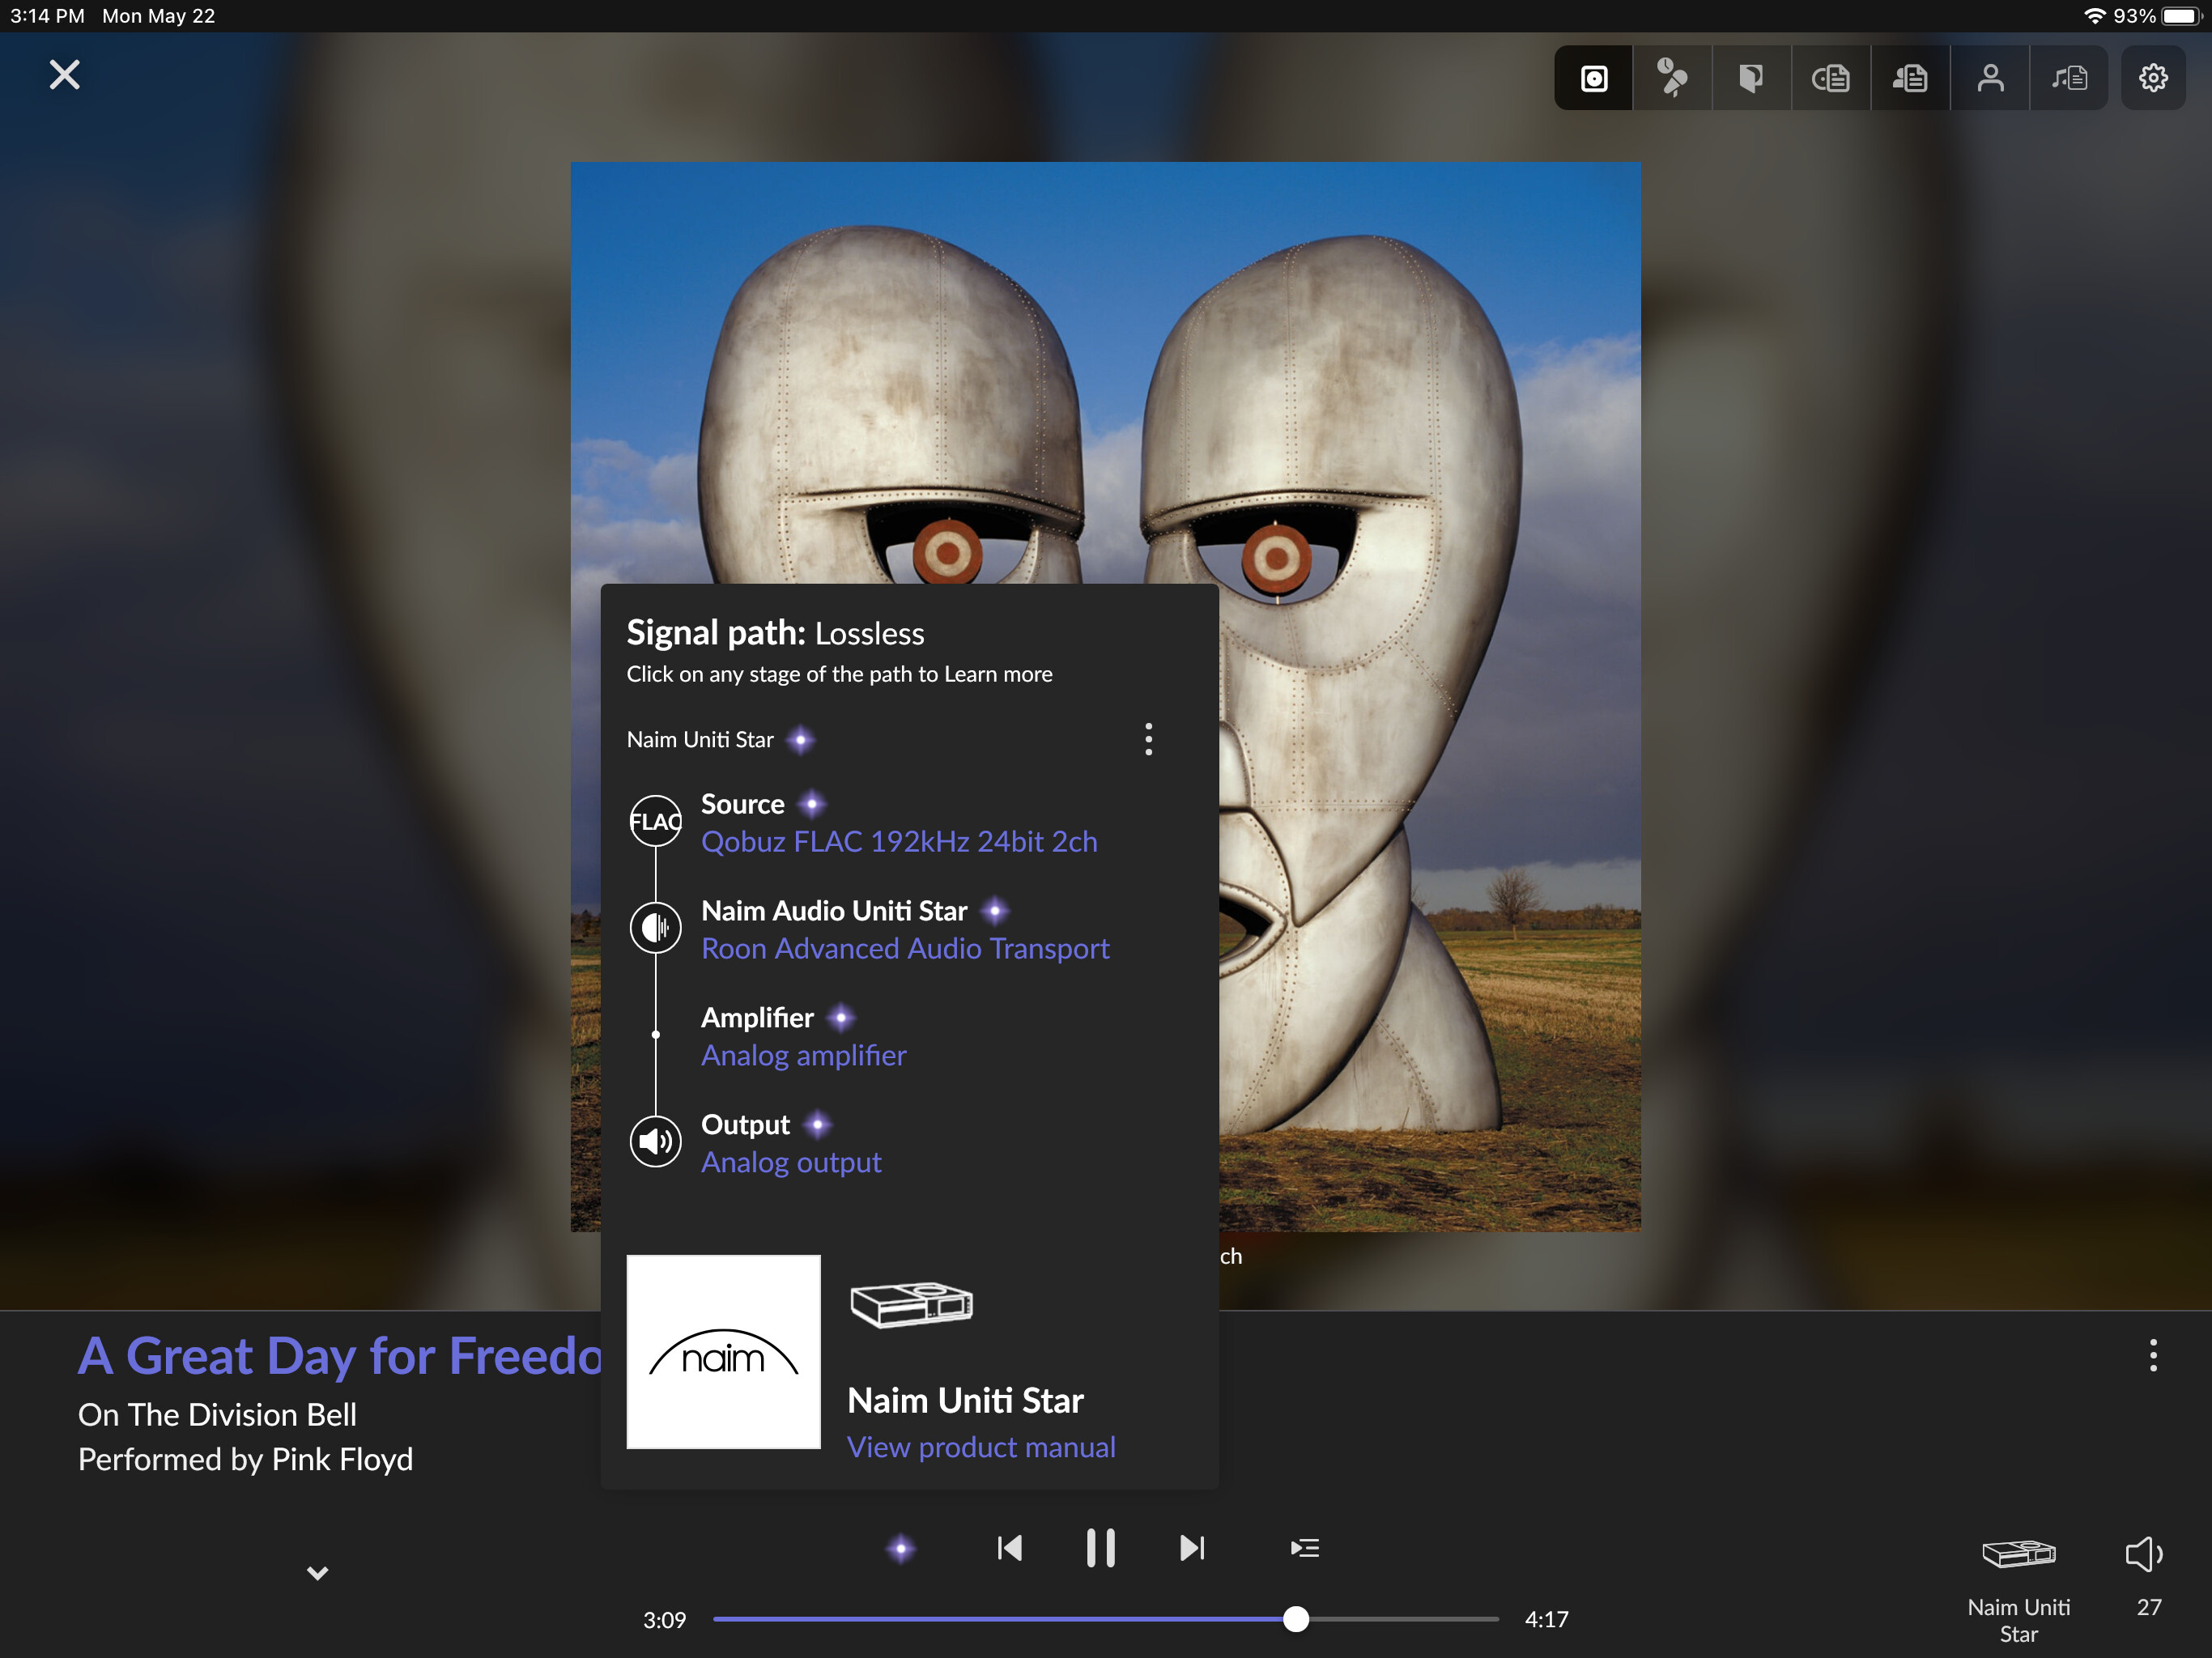Click the Wi-Fi status icon
Viewport: 2212px width, 1658px height.
coord(2094,16)
